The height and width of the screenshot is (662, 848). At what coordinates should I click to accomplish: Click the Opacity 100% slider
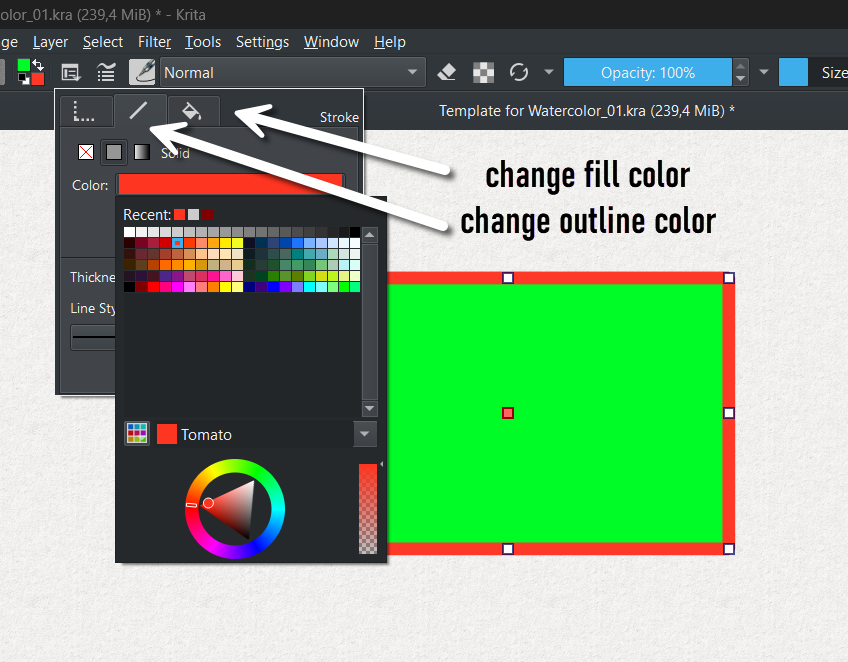648,72
